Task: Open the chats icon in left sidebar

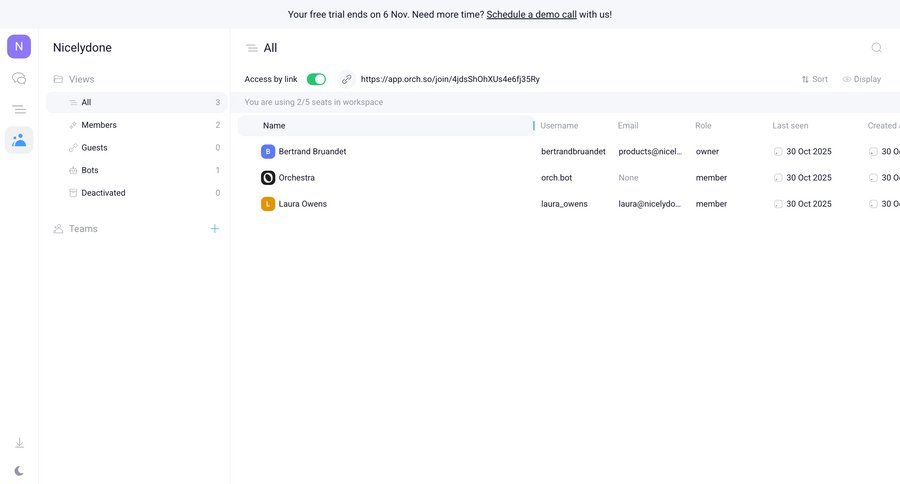Action: 19,78
